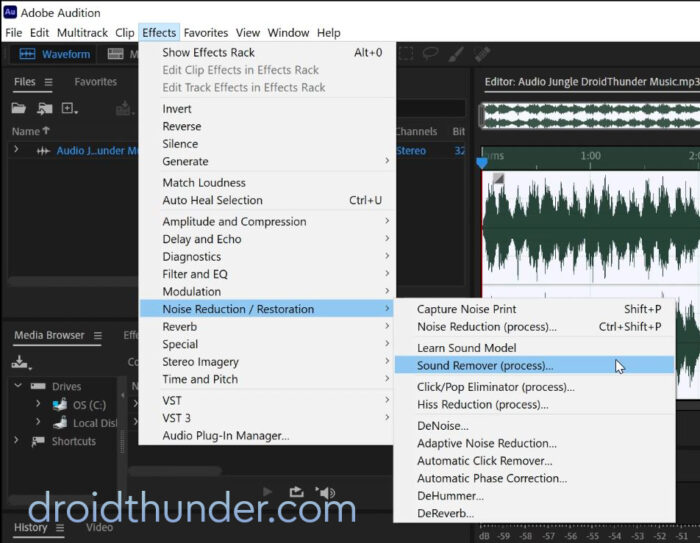
Task: Select Noise Reduction / Restoration entry
Action: (x=267, y=309)
